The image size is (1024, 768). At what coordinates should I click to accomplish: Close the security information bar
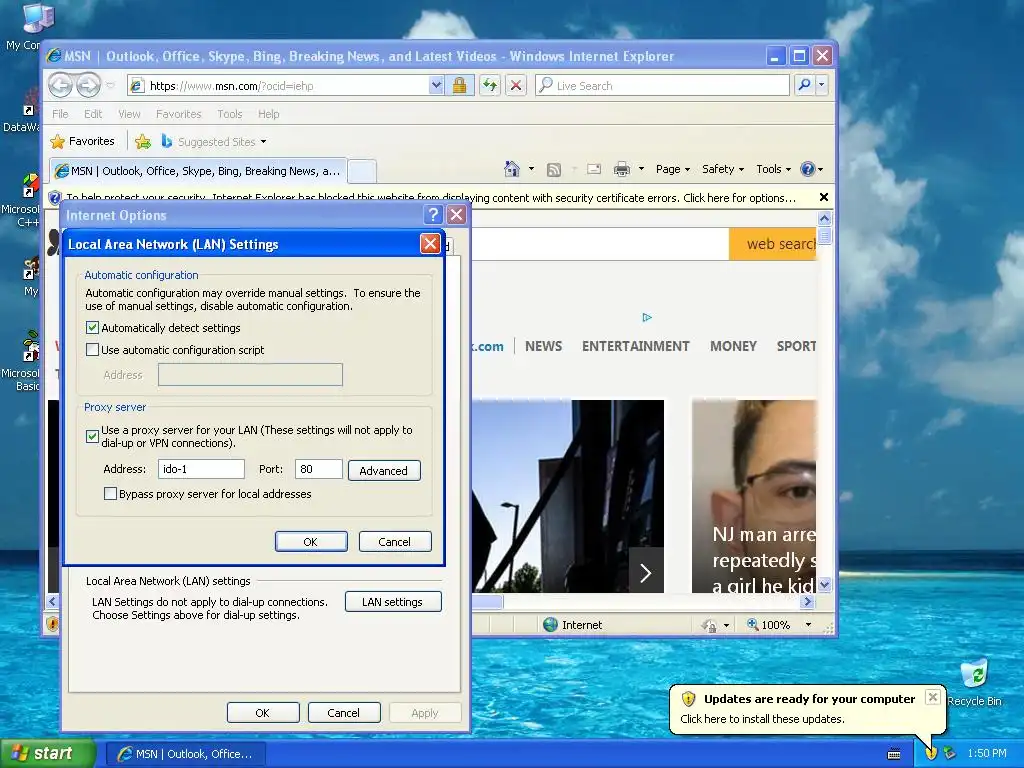tap(824, 197)
